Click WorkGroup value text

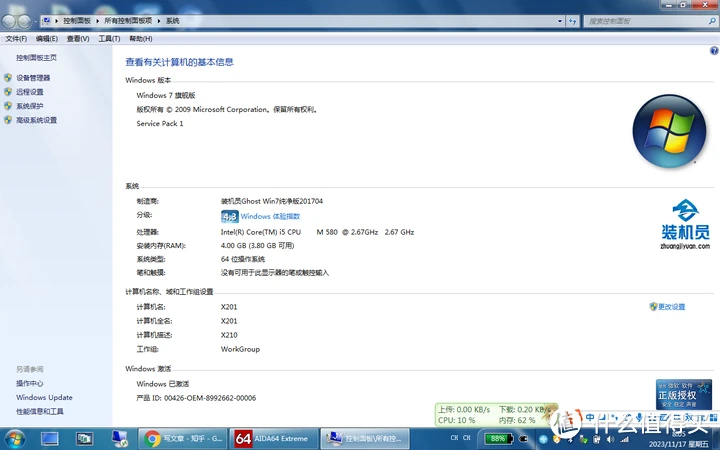coord(240,349)
